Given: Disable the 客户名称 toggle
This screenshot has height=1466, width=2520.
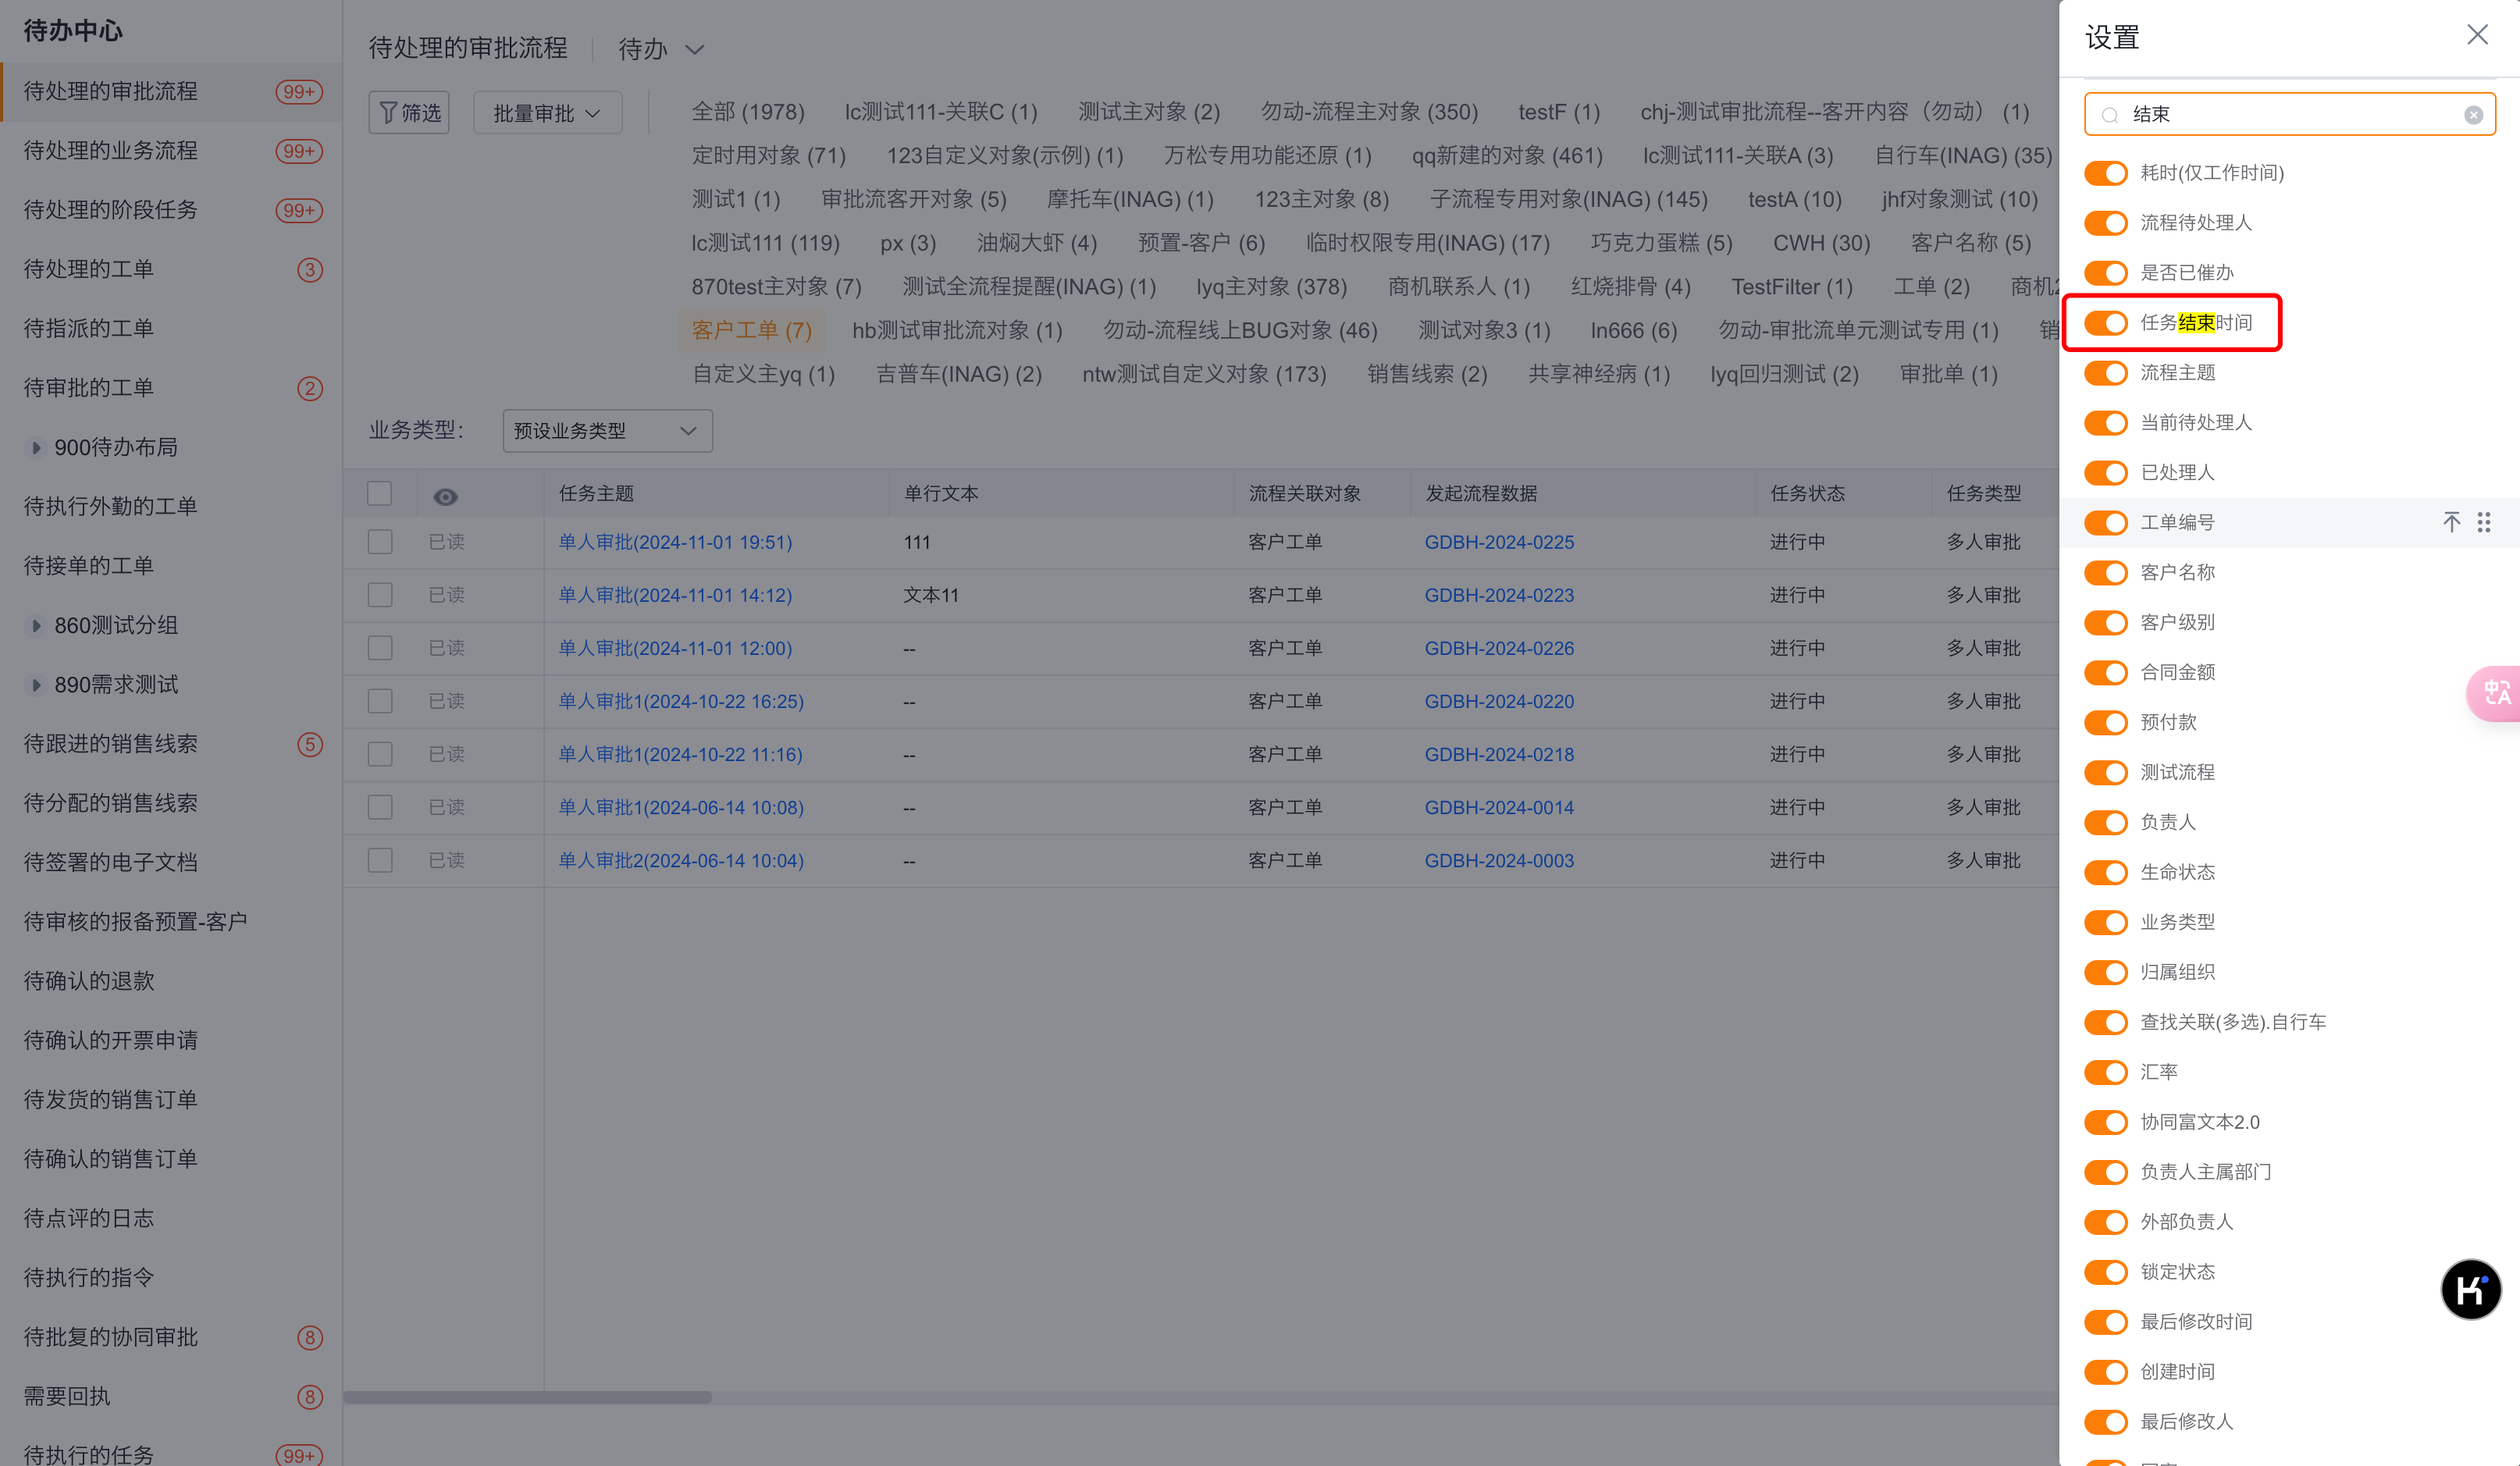Looking at the screenshot, I should click(2106, 572).
